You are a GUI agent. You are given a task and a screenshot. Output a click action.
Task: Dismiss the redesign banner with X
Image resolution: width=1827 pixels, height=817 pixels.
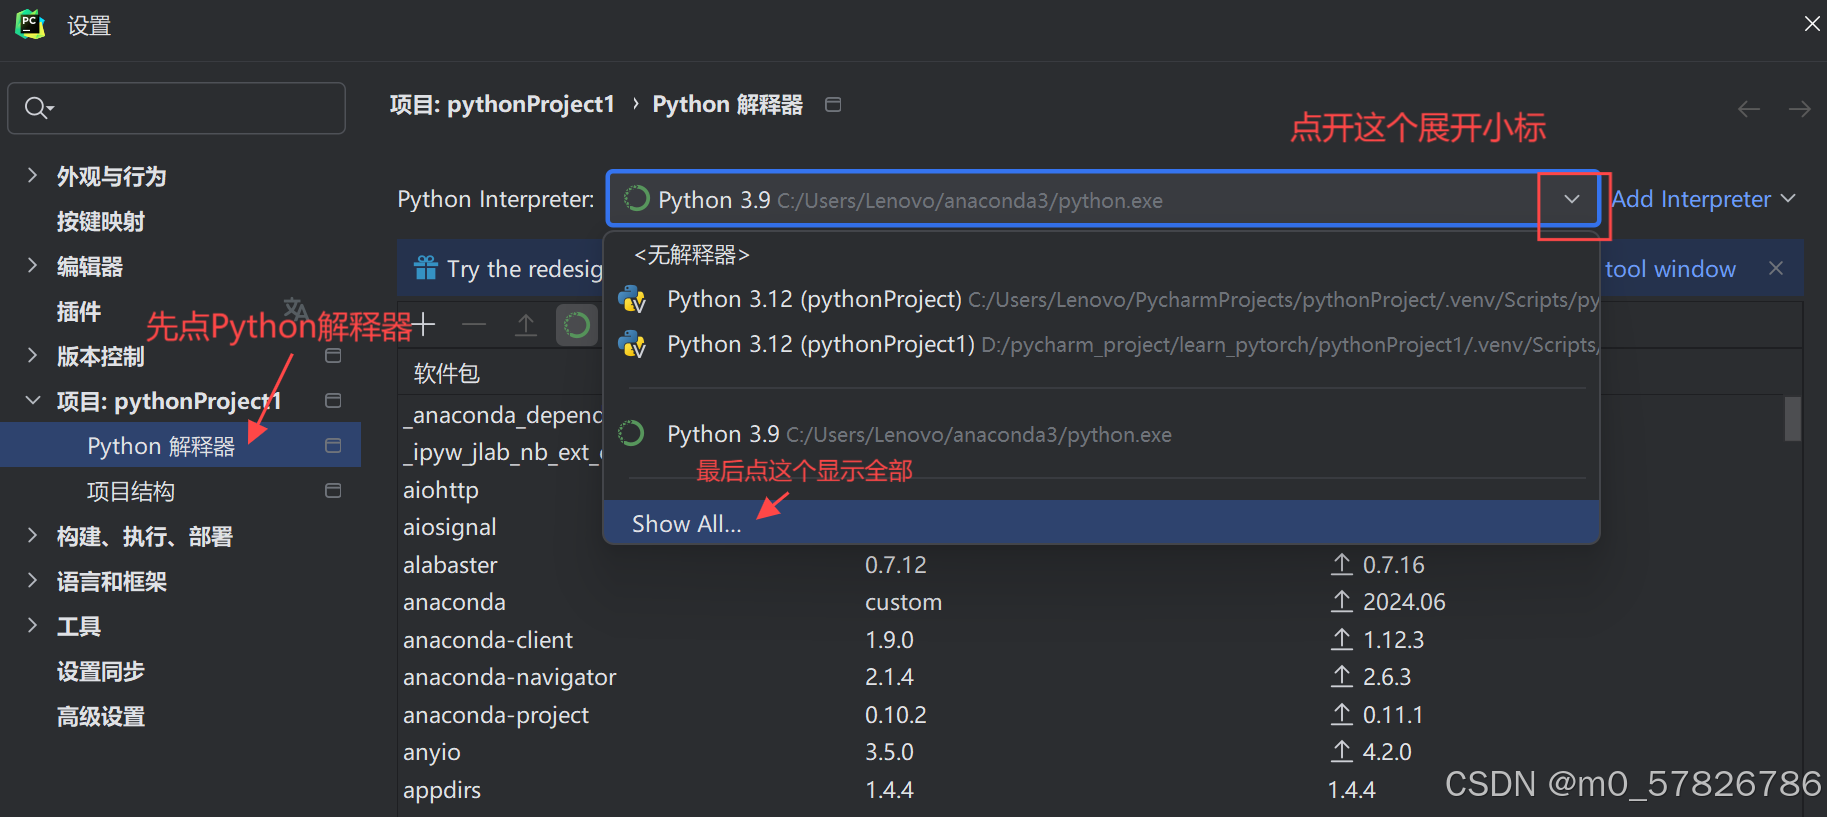point(1776,268)
